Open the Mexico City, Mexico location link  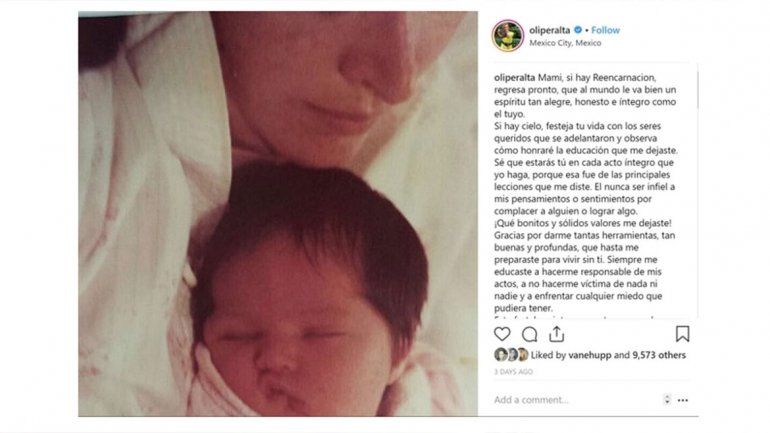[x=565, y=43]
